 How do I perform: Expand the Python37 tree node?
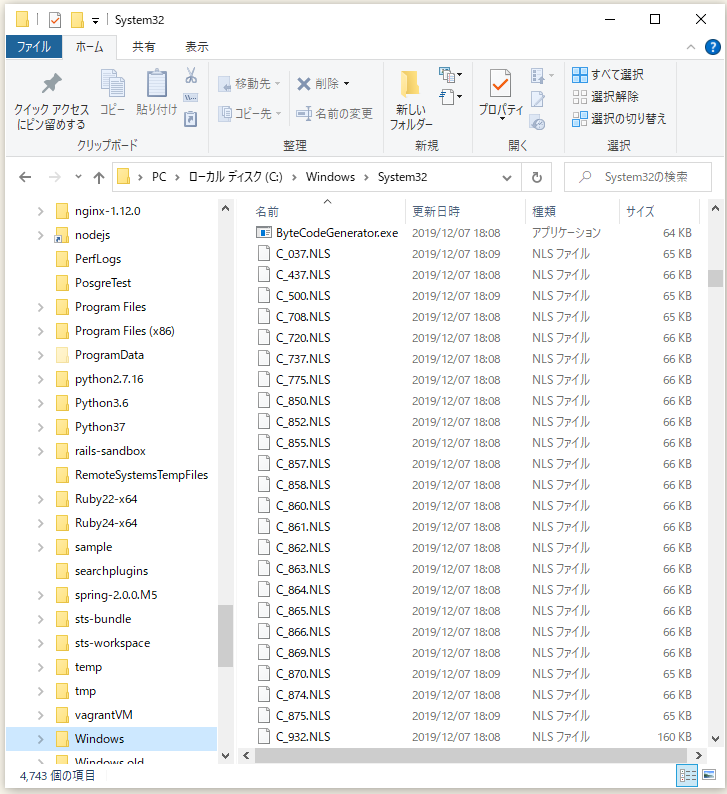(x=41, y=427)
